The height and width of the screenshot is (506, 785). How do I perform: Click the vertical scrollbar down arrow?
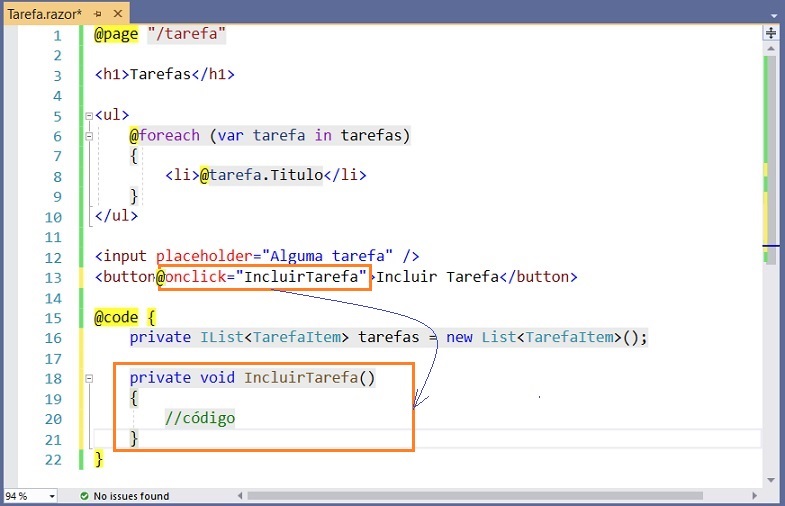pos(771,480)
